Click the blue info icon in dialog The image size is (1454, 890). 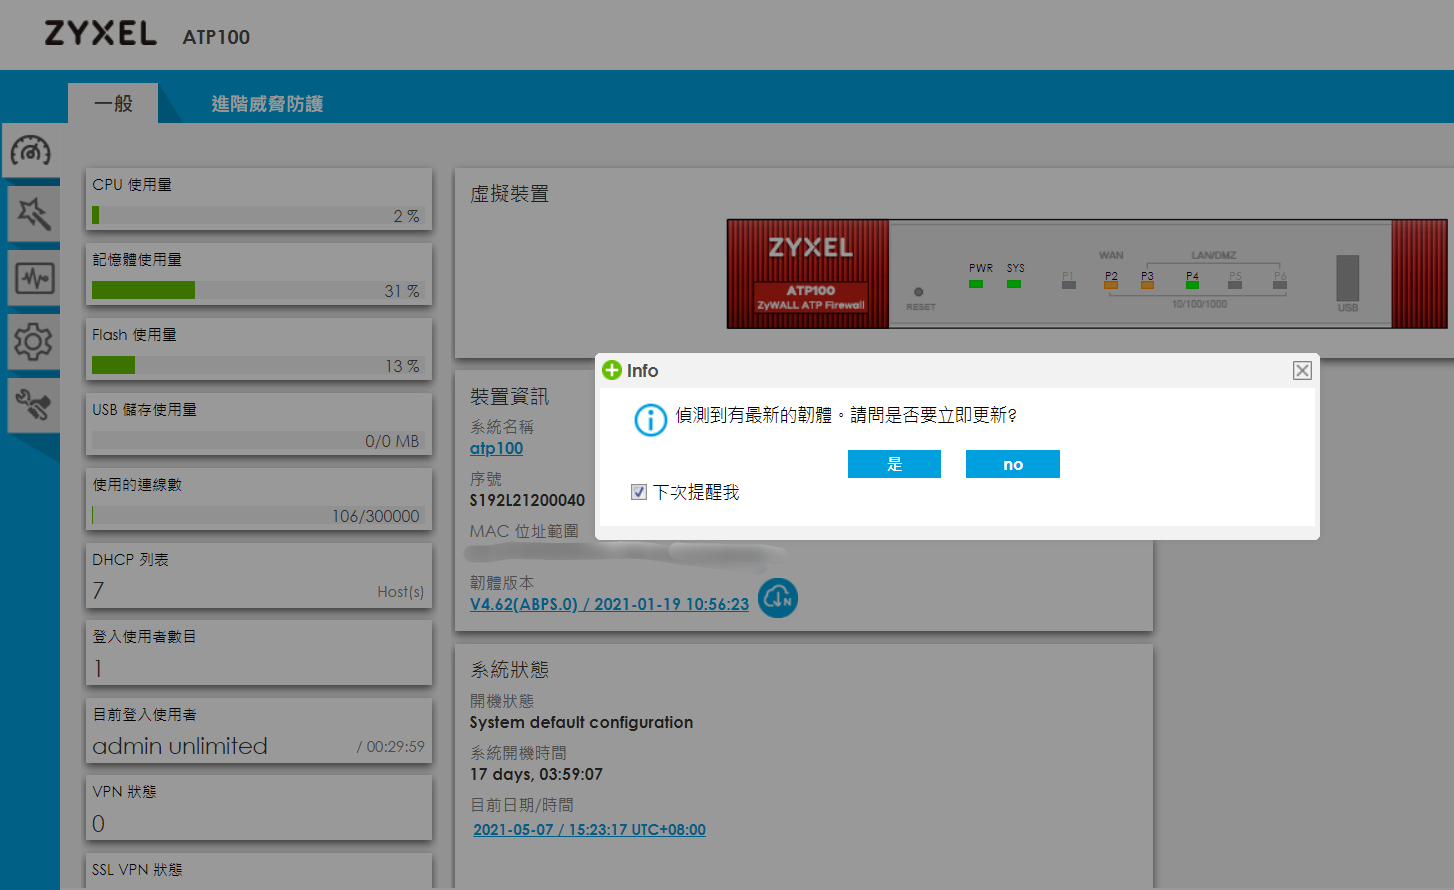coord(650,420)
